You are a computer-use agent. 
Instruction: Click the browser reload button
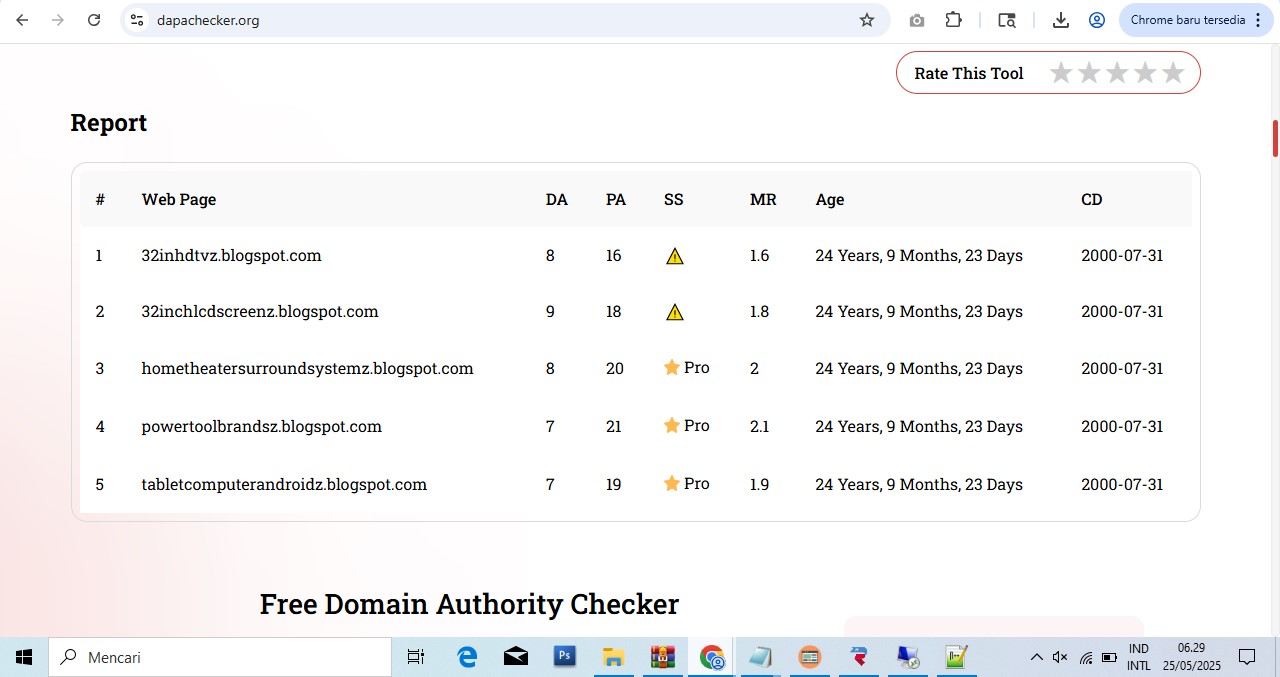pos(94,20)
